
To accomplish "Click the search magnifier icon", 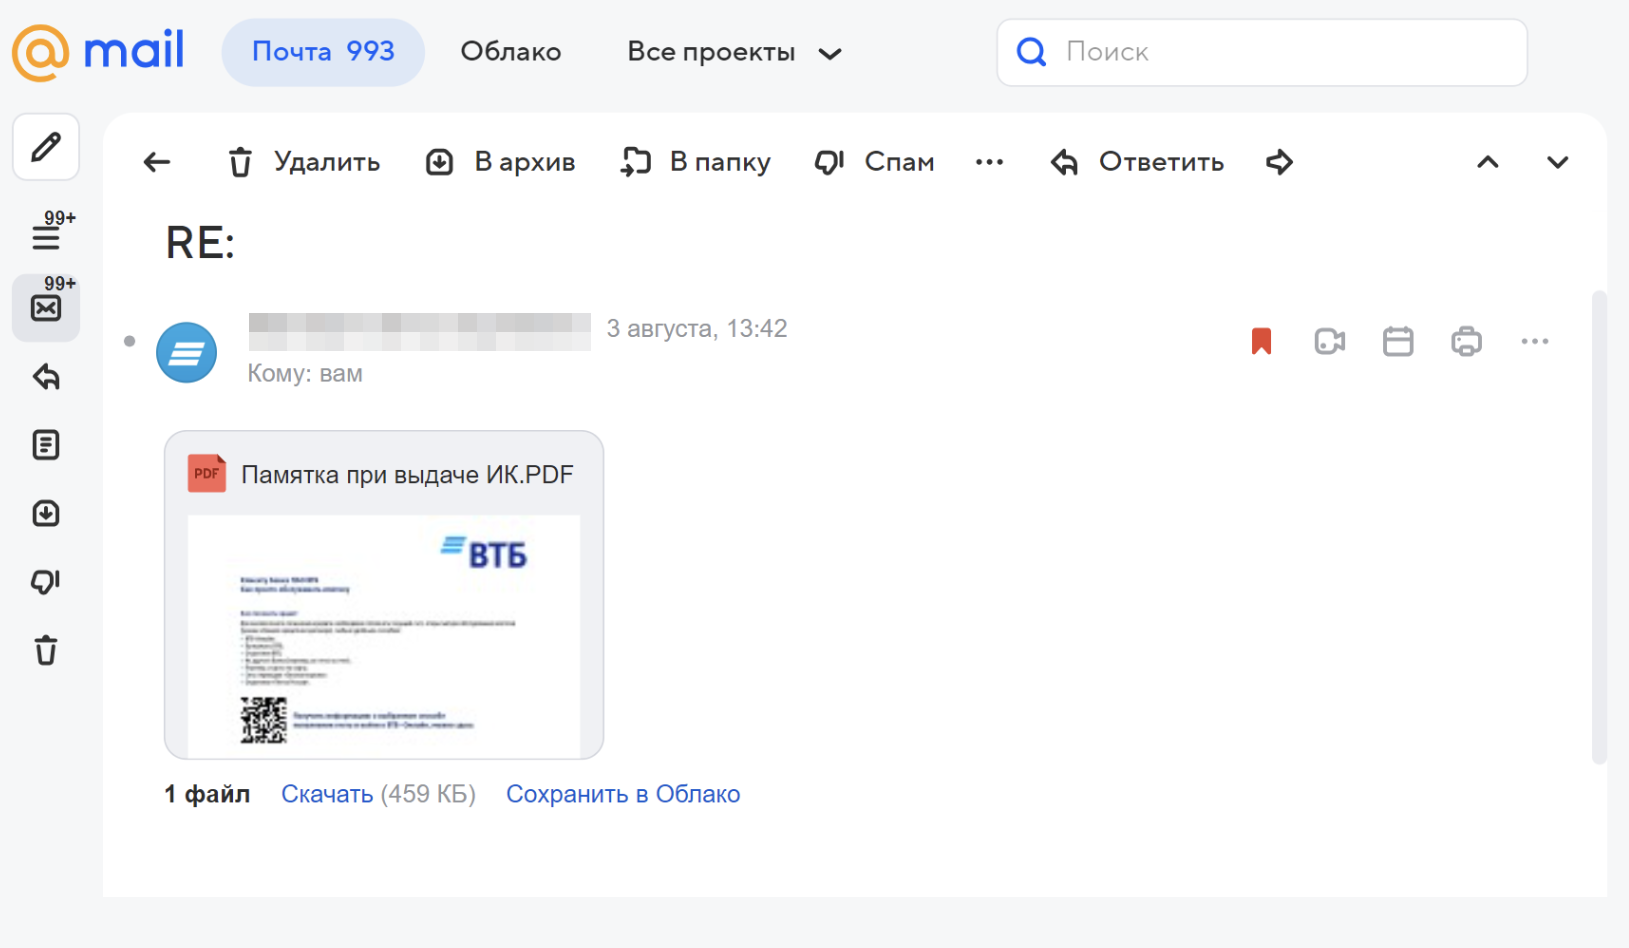I will [x=1031, y=52].
